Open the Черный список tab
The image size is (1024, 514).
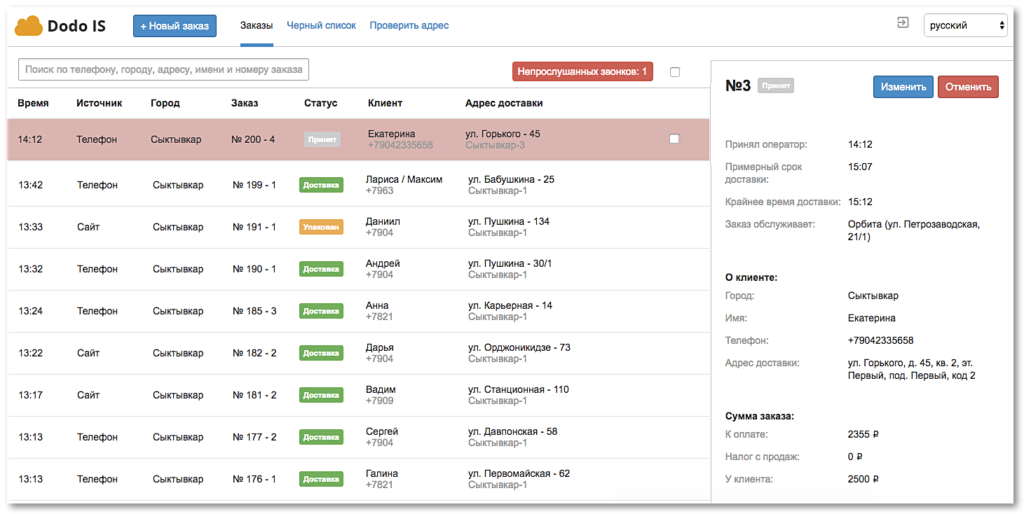[x=321, y=25]
